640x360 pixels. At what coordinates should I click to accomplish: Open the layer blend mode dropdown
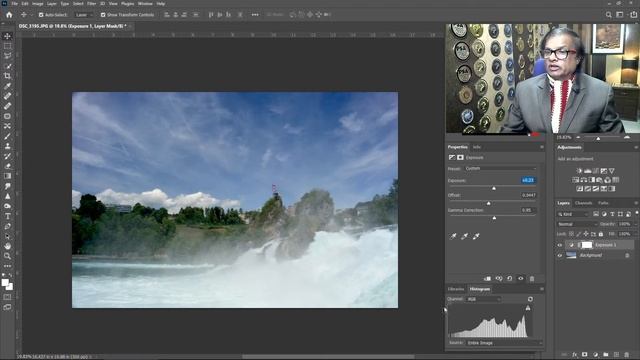(x=577, y=224)
